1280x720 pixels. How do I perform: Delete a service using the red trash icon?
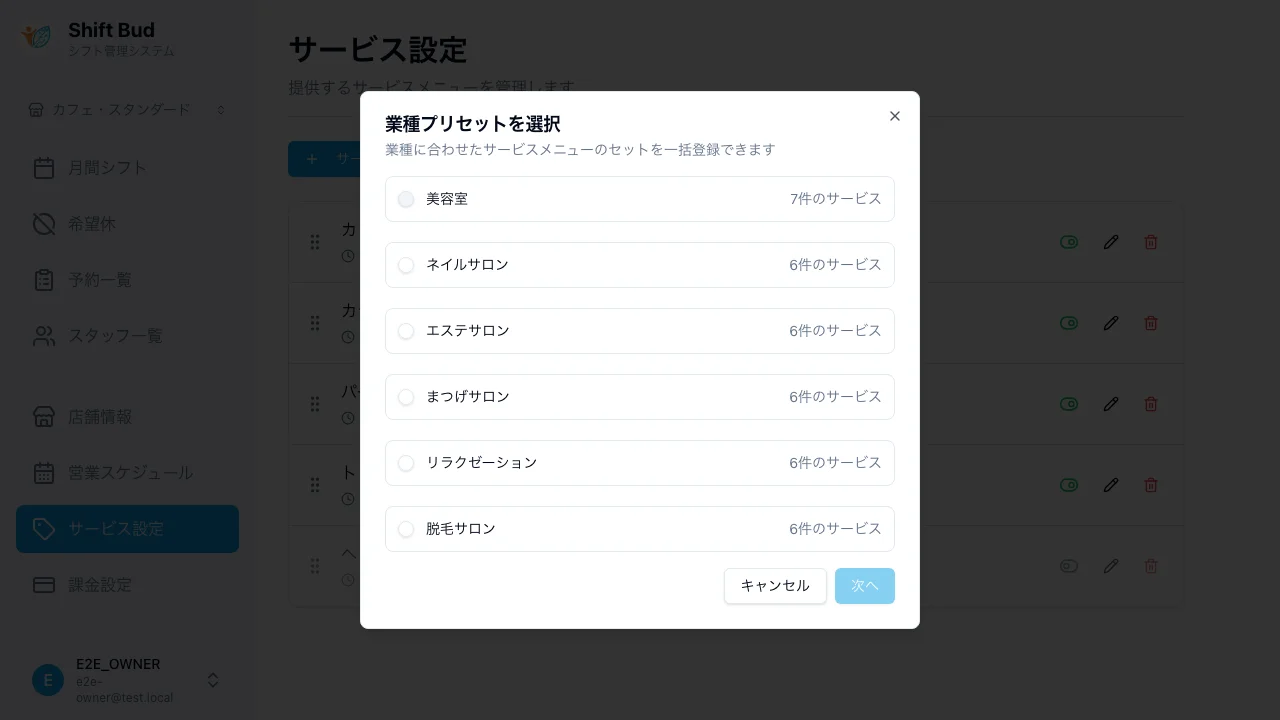[1151, 242]
